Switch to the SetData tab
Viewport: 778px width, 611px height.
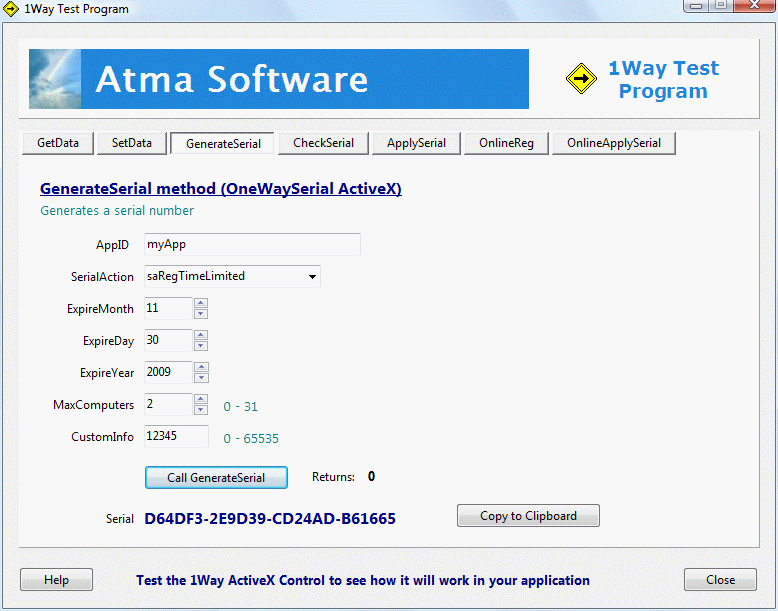click(131, 143)
